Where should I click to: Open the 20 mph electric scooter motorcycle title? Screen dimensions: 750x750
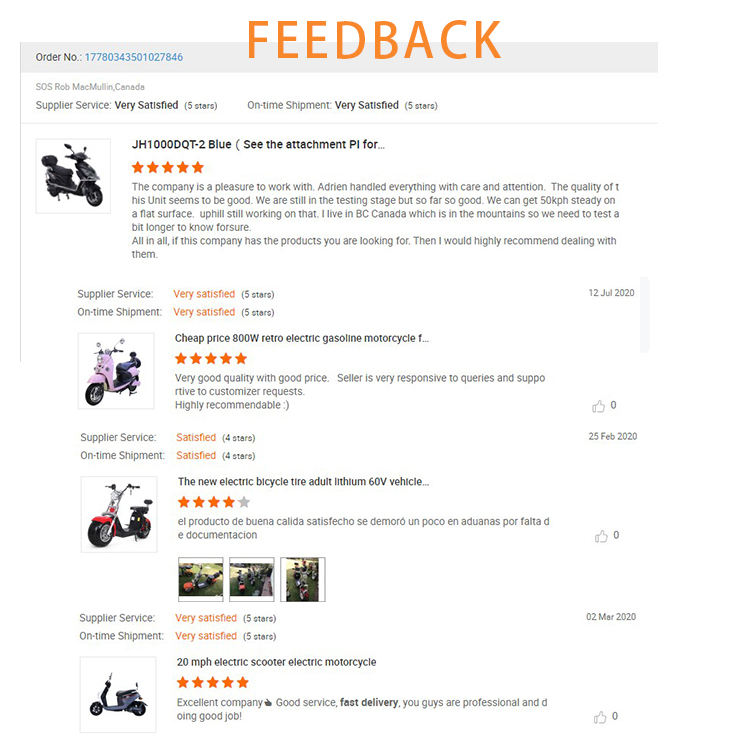click(276, 662)
